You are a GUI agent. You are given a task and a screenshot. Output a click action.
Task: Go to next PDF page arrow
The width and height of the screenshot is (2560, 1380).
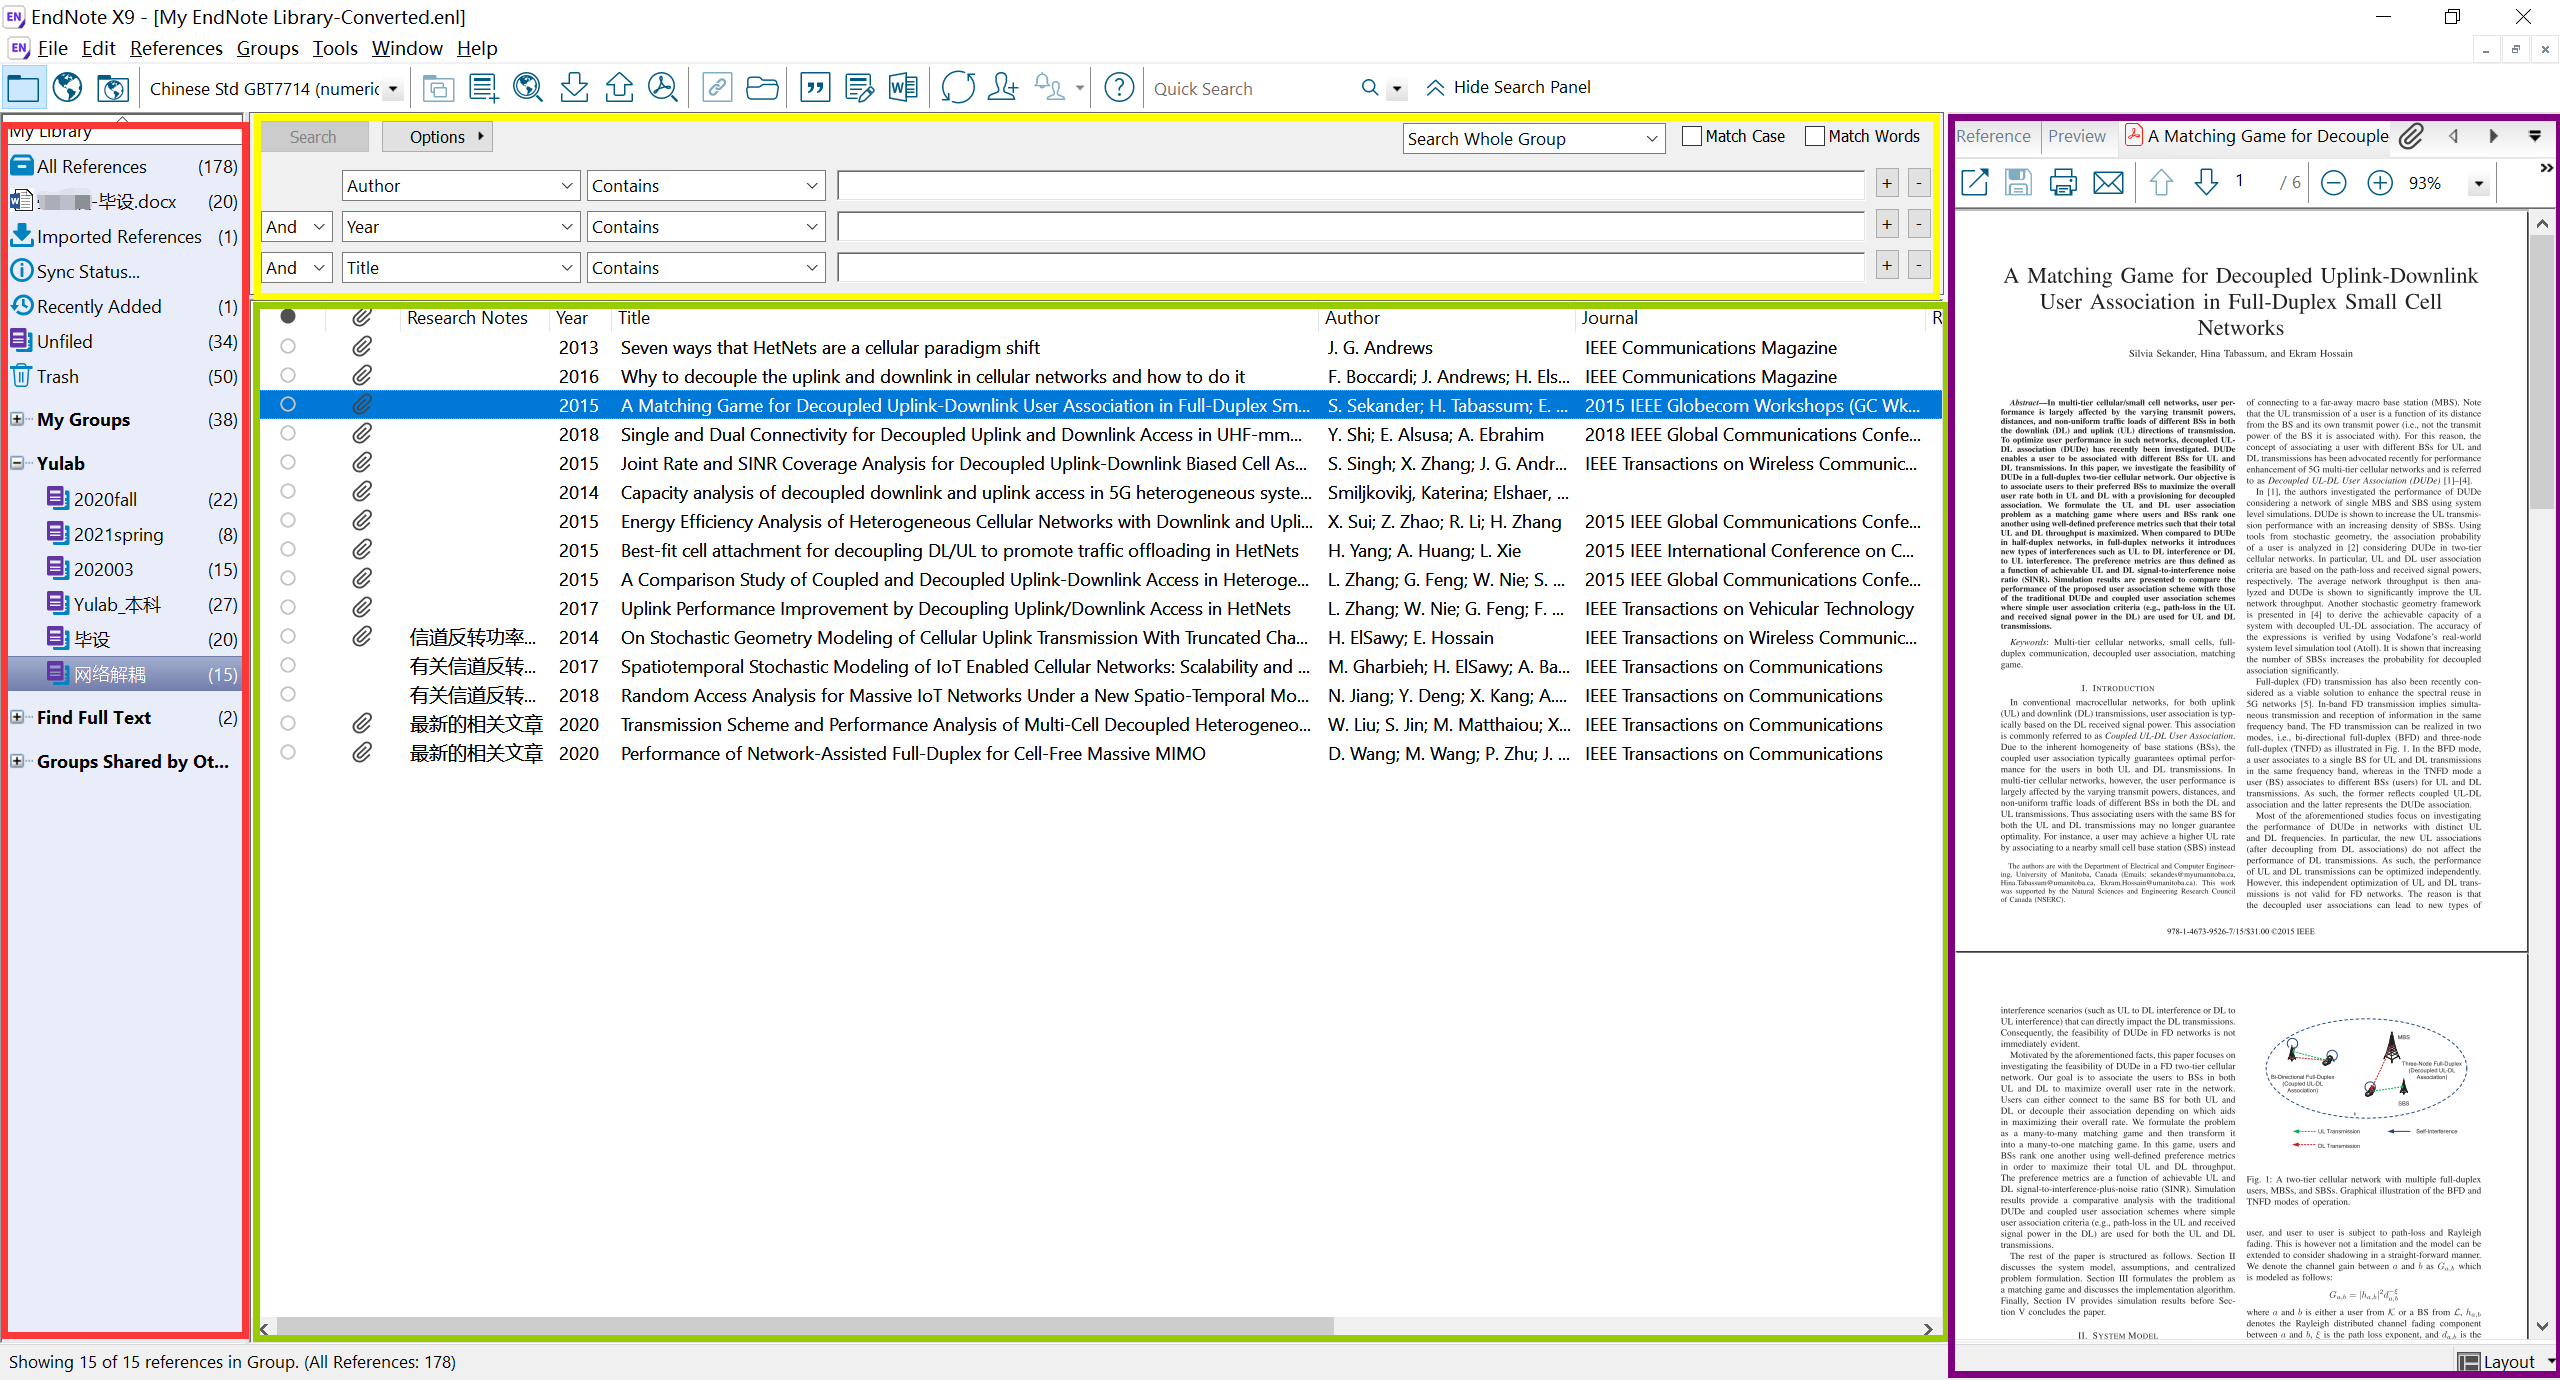pyautogui.click(x=2206, y=183)
